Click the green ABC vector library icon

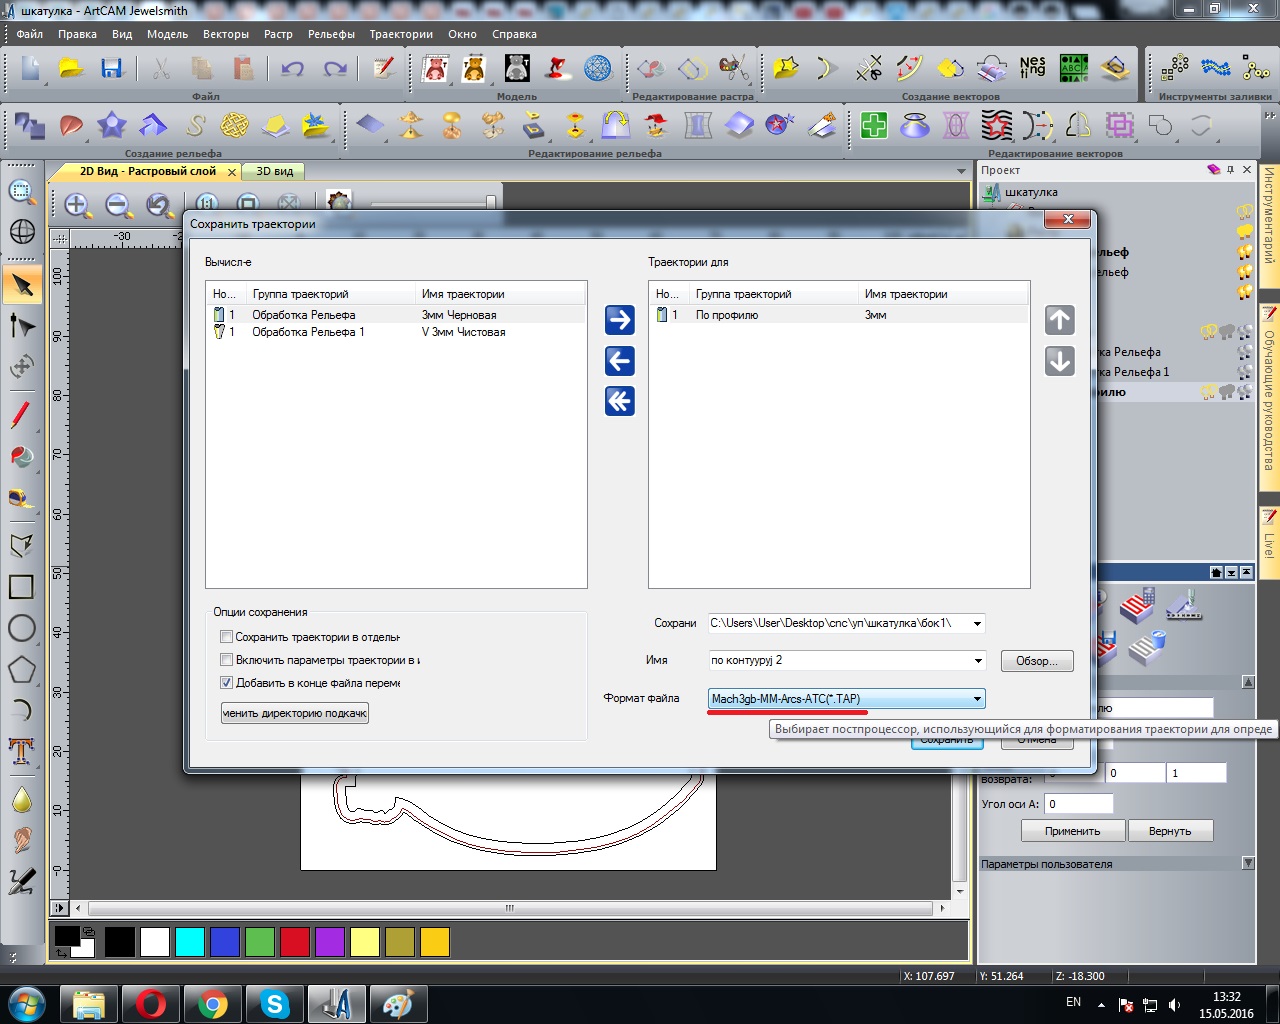click(1074, 68)
